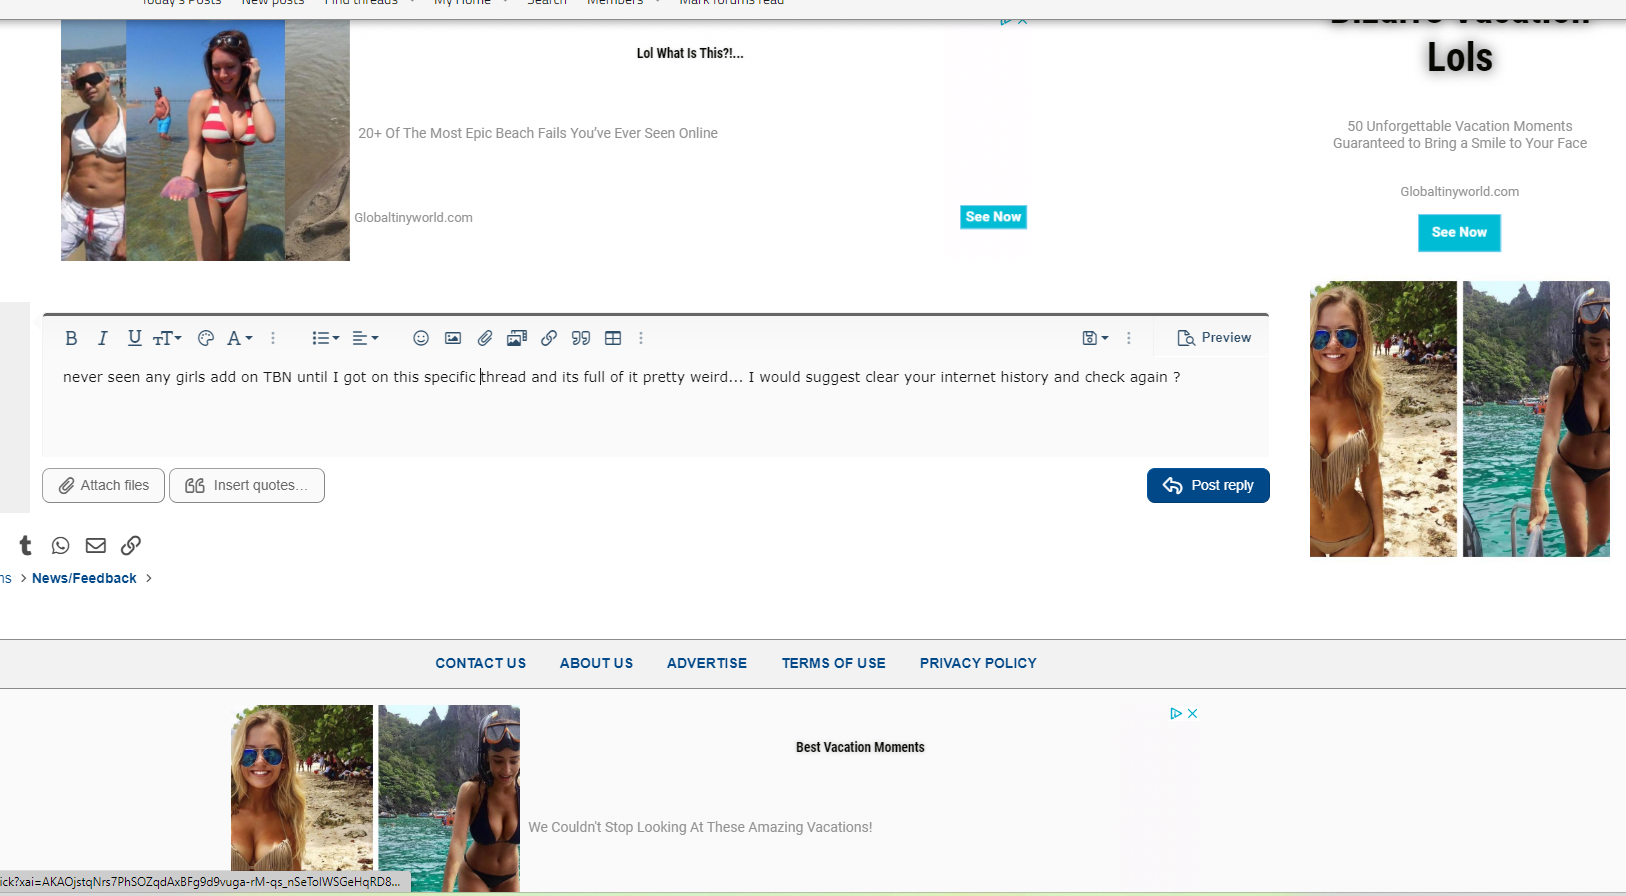This screenshot has height=896, width=1626.
Task: Click the AdChoices icon on bottom ad
Action: (1176, 713)
